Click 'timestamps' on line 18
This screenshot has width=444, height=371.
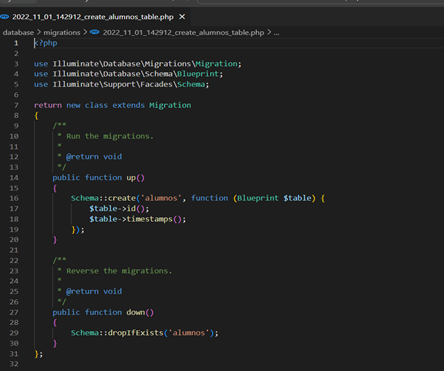tap(149, 219)
